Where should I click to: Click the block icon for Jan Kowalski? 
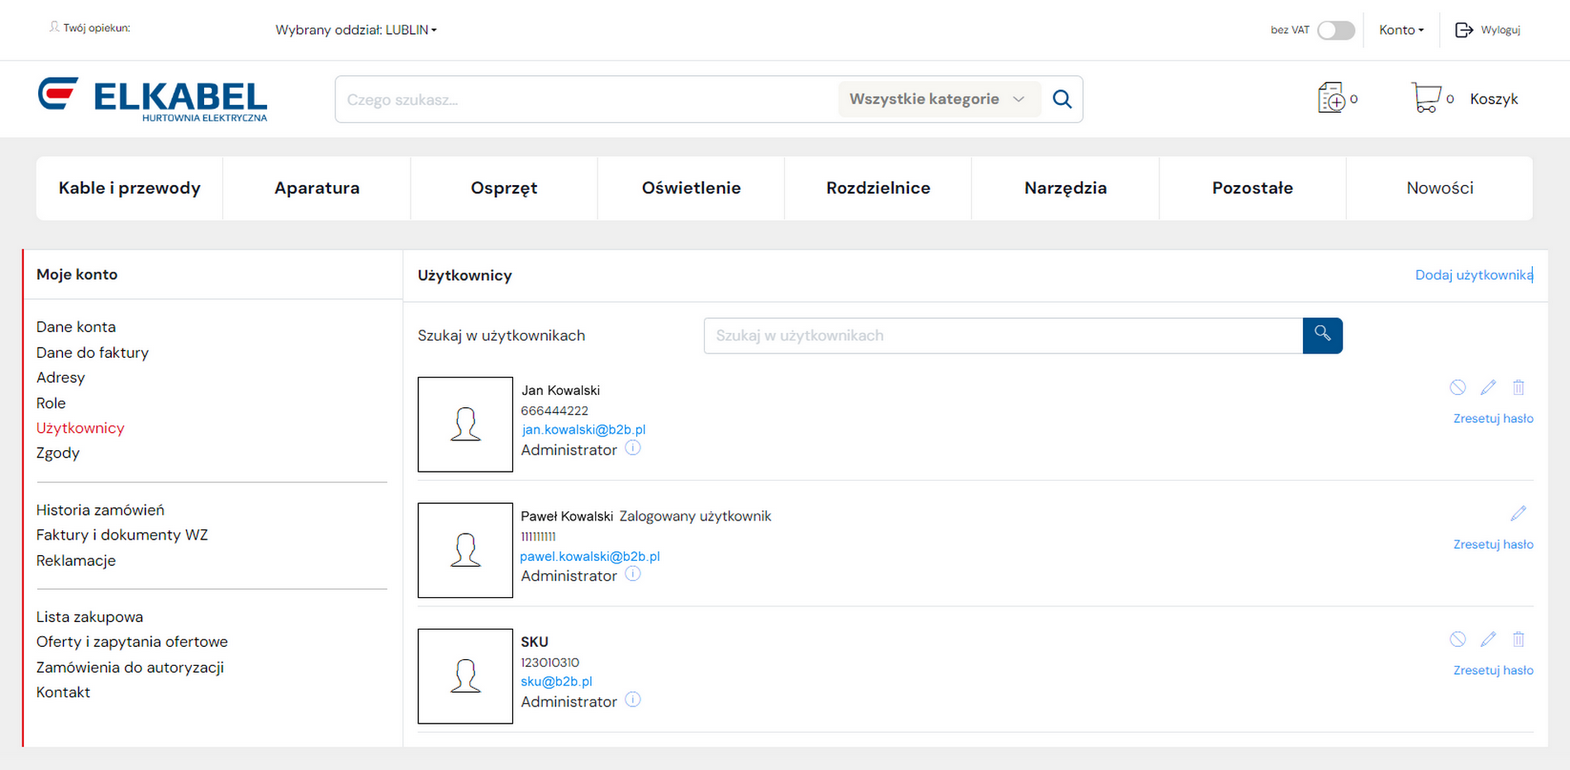tap(1457, 387)
